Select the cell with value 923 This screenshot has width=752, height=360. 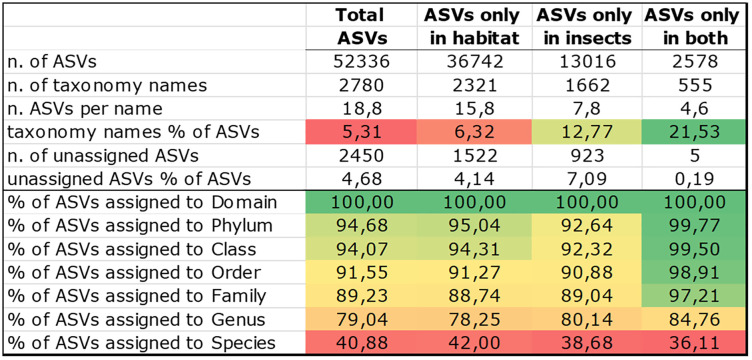tap(587, 156)
